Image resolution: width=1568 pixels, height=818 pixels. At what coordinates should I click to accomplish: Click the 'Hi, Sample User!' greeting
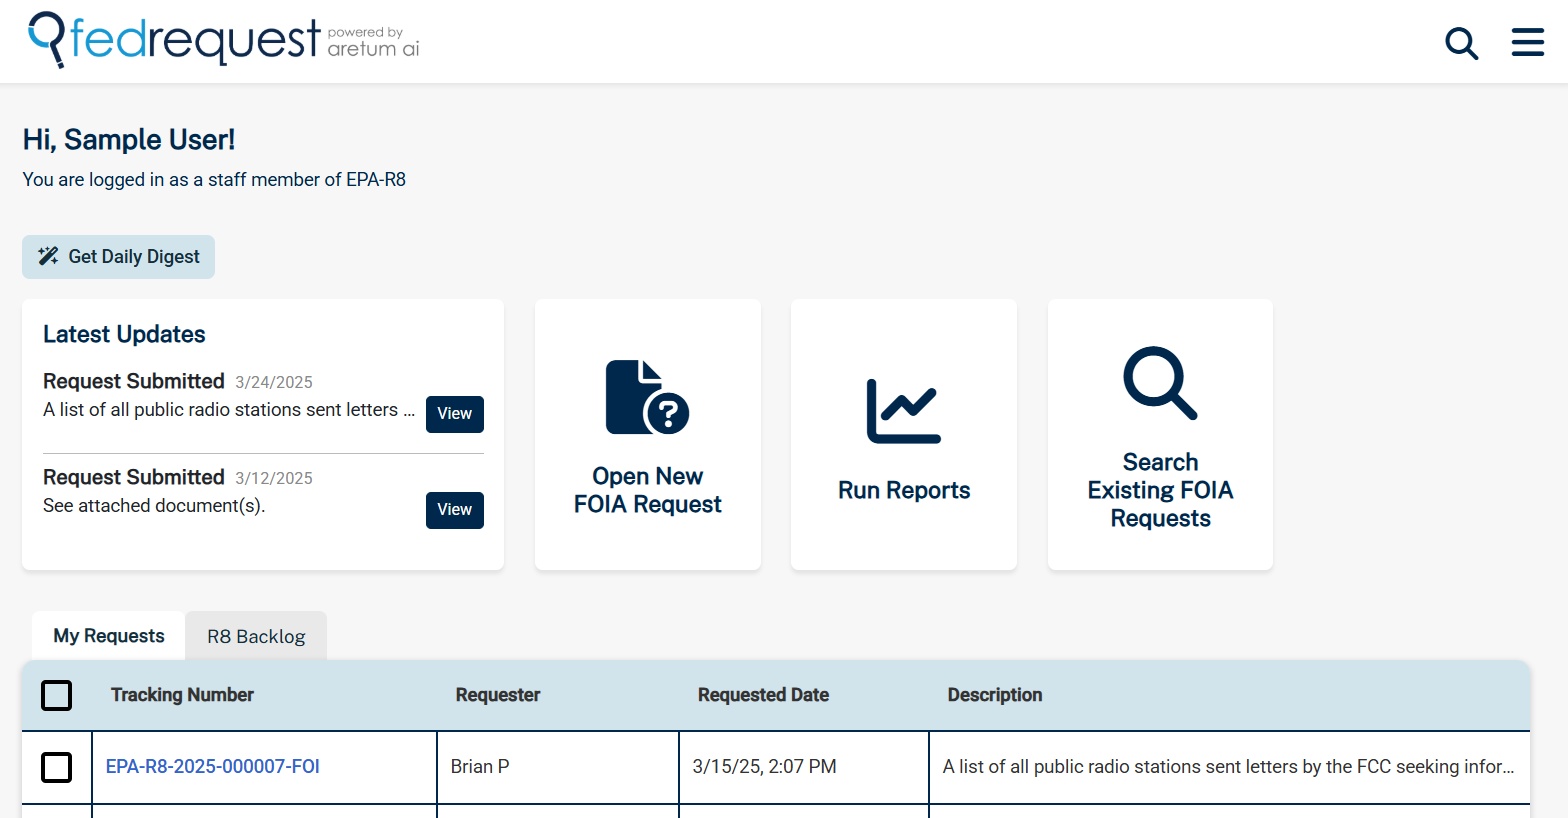(129, 140)
